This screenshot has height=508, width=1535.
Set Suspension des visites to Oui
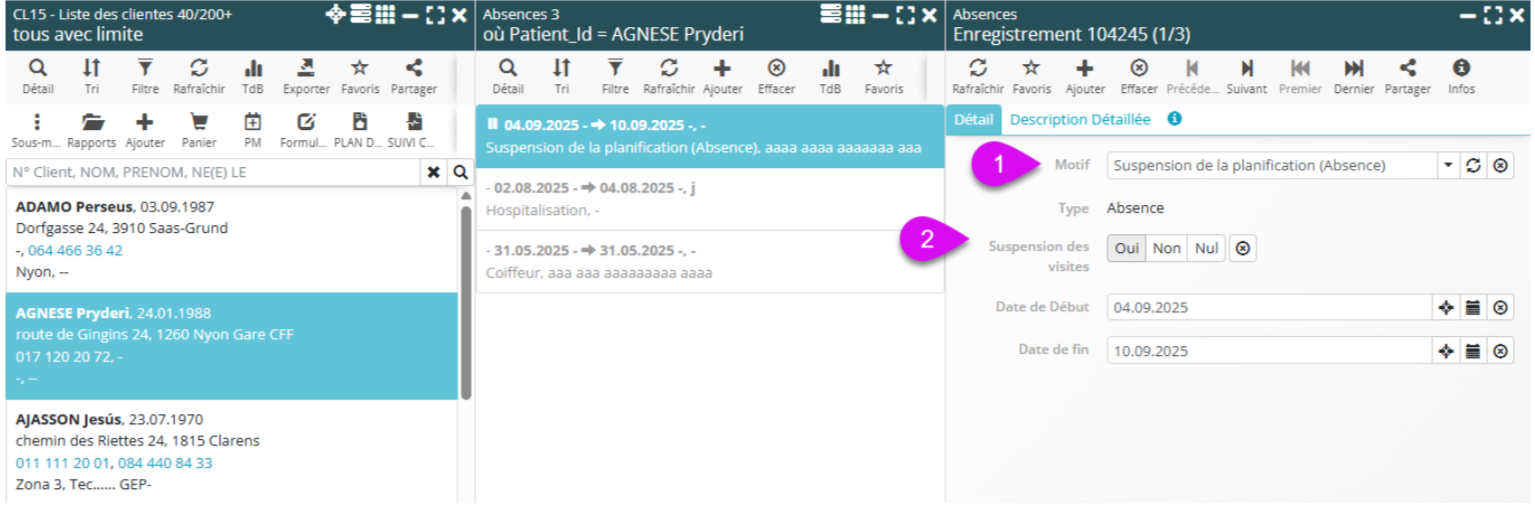coord(1126,249)
